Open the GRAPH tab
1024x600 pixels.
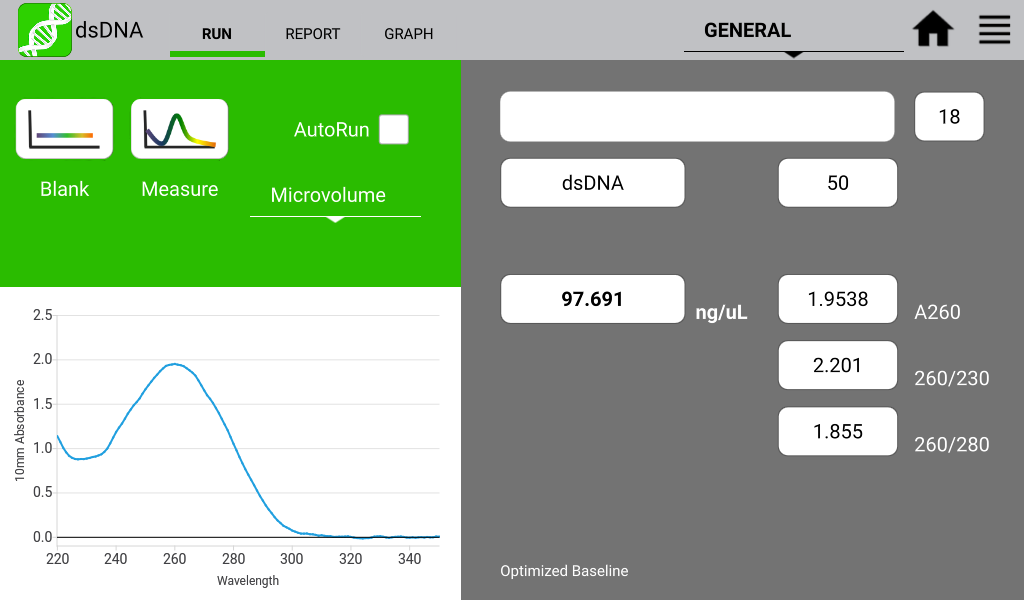[408, 34]
